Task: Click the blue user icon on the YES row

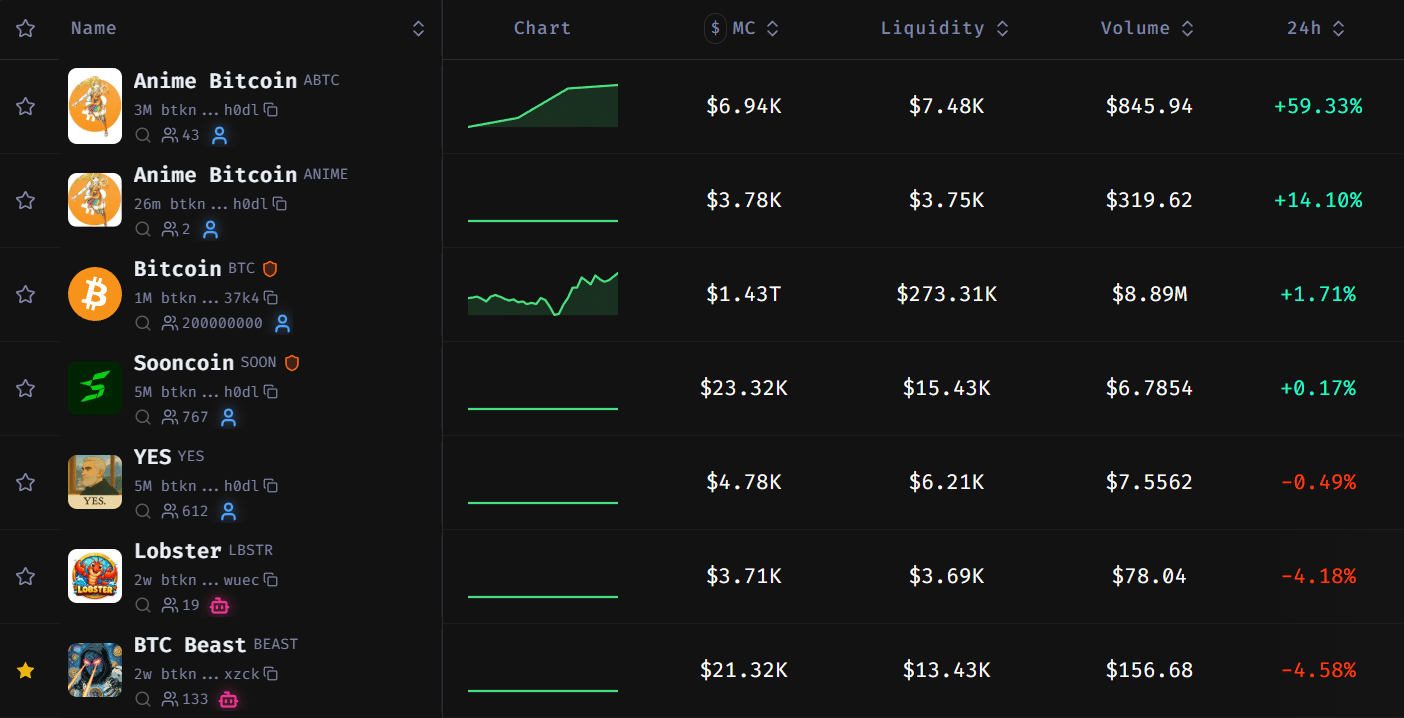Action: [228, 511]
